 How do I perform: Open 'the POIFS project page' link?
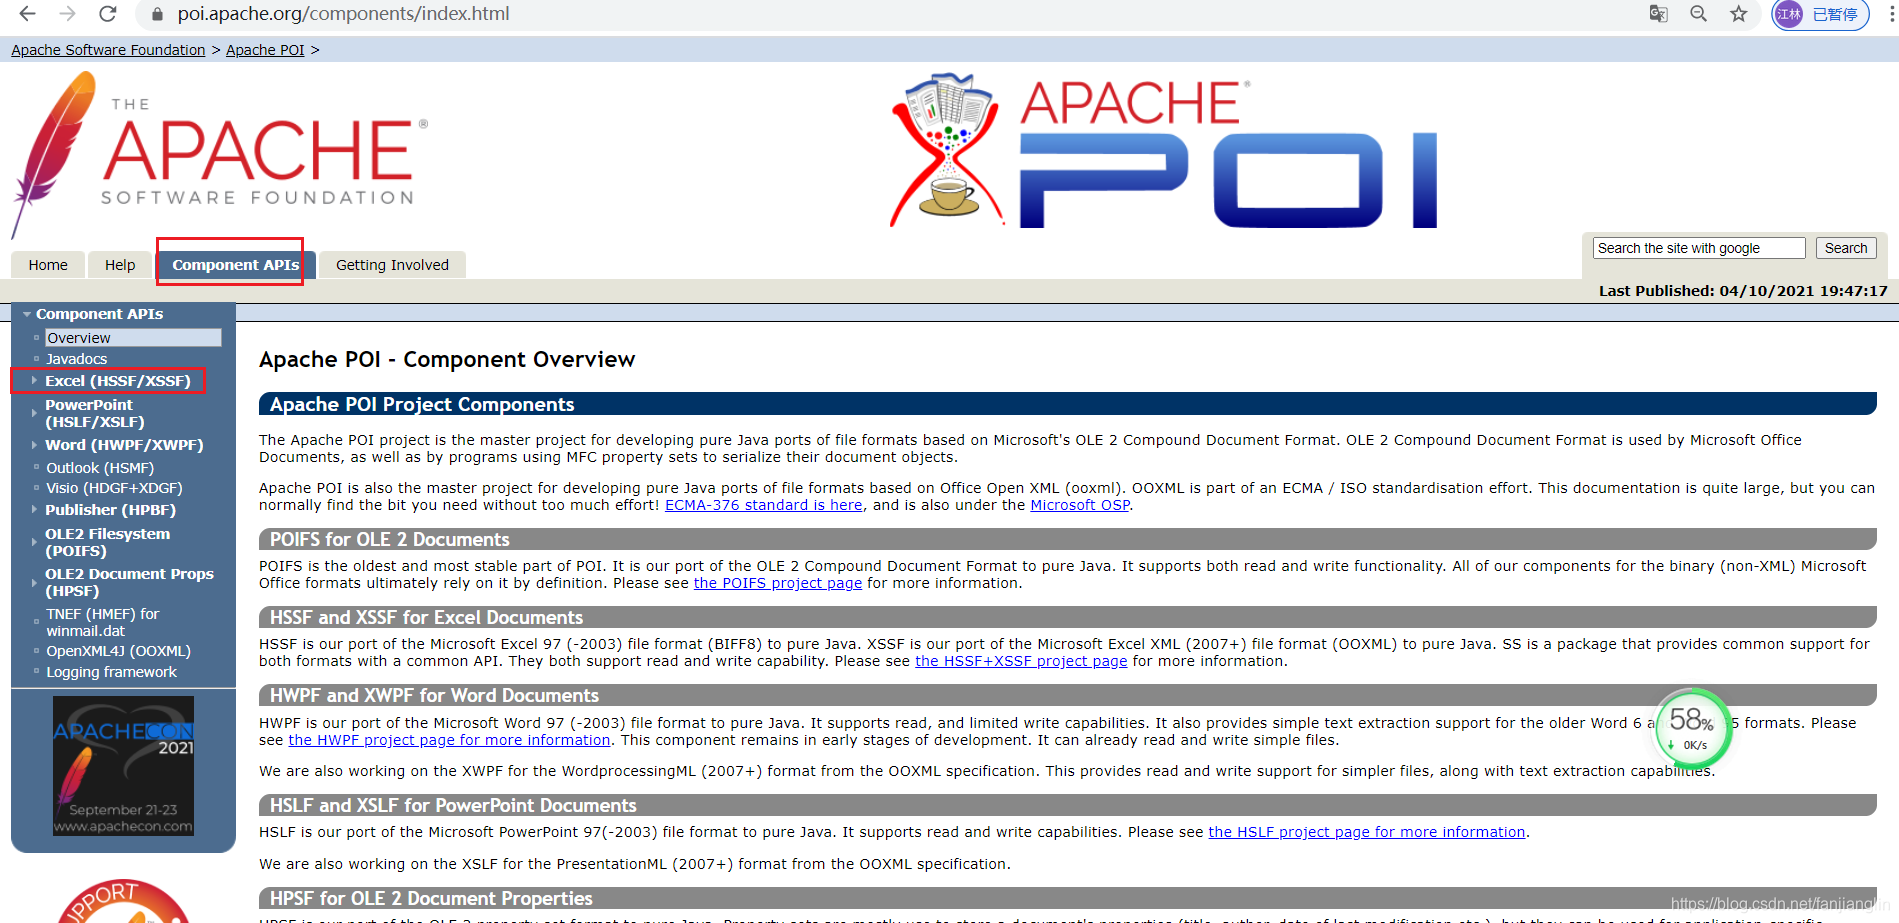(778, 583)
